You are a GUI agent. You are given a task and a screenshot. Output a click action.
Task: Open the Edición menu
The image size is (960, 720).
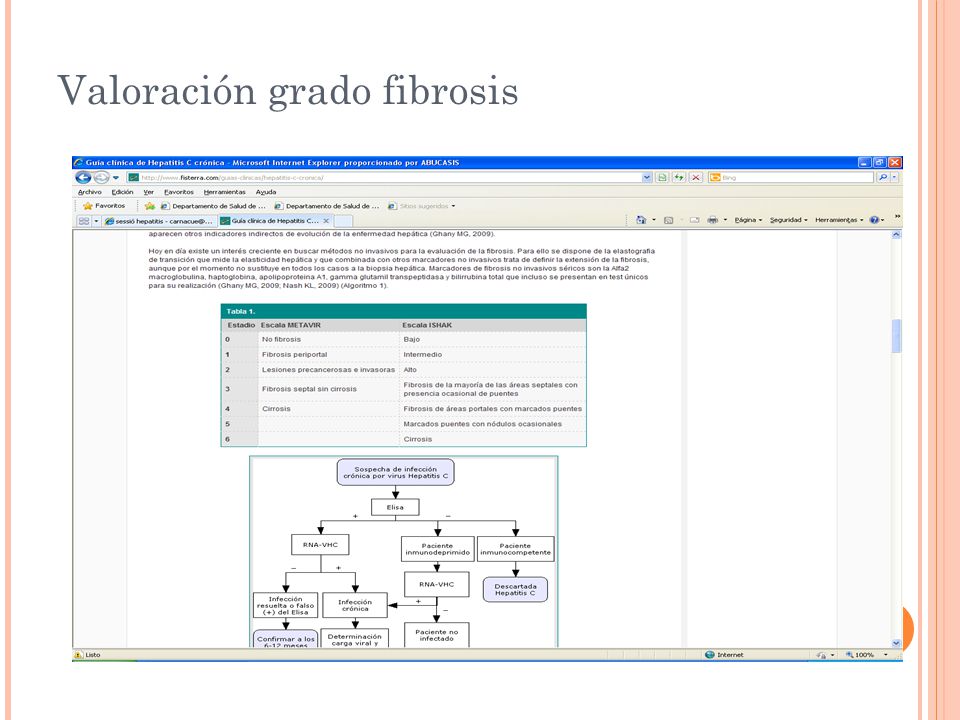click(x=122, y=192)
